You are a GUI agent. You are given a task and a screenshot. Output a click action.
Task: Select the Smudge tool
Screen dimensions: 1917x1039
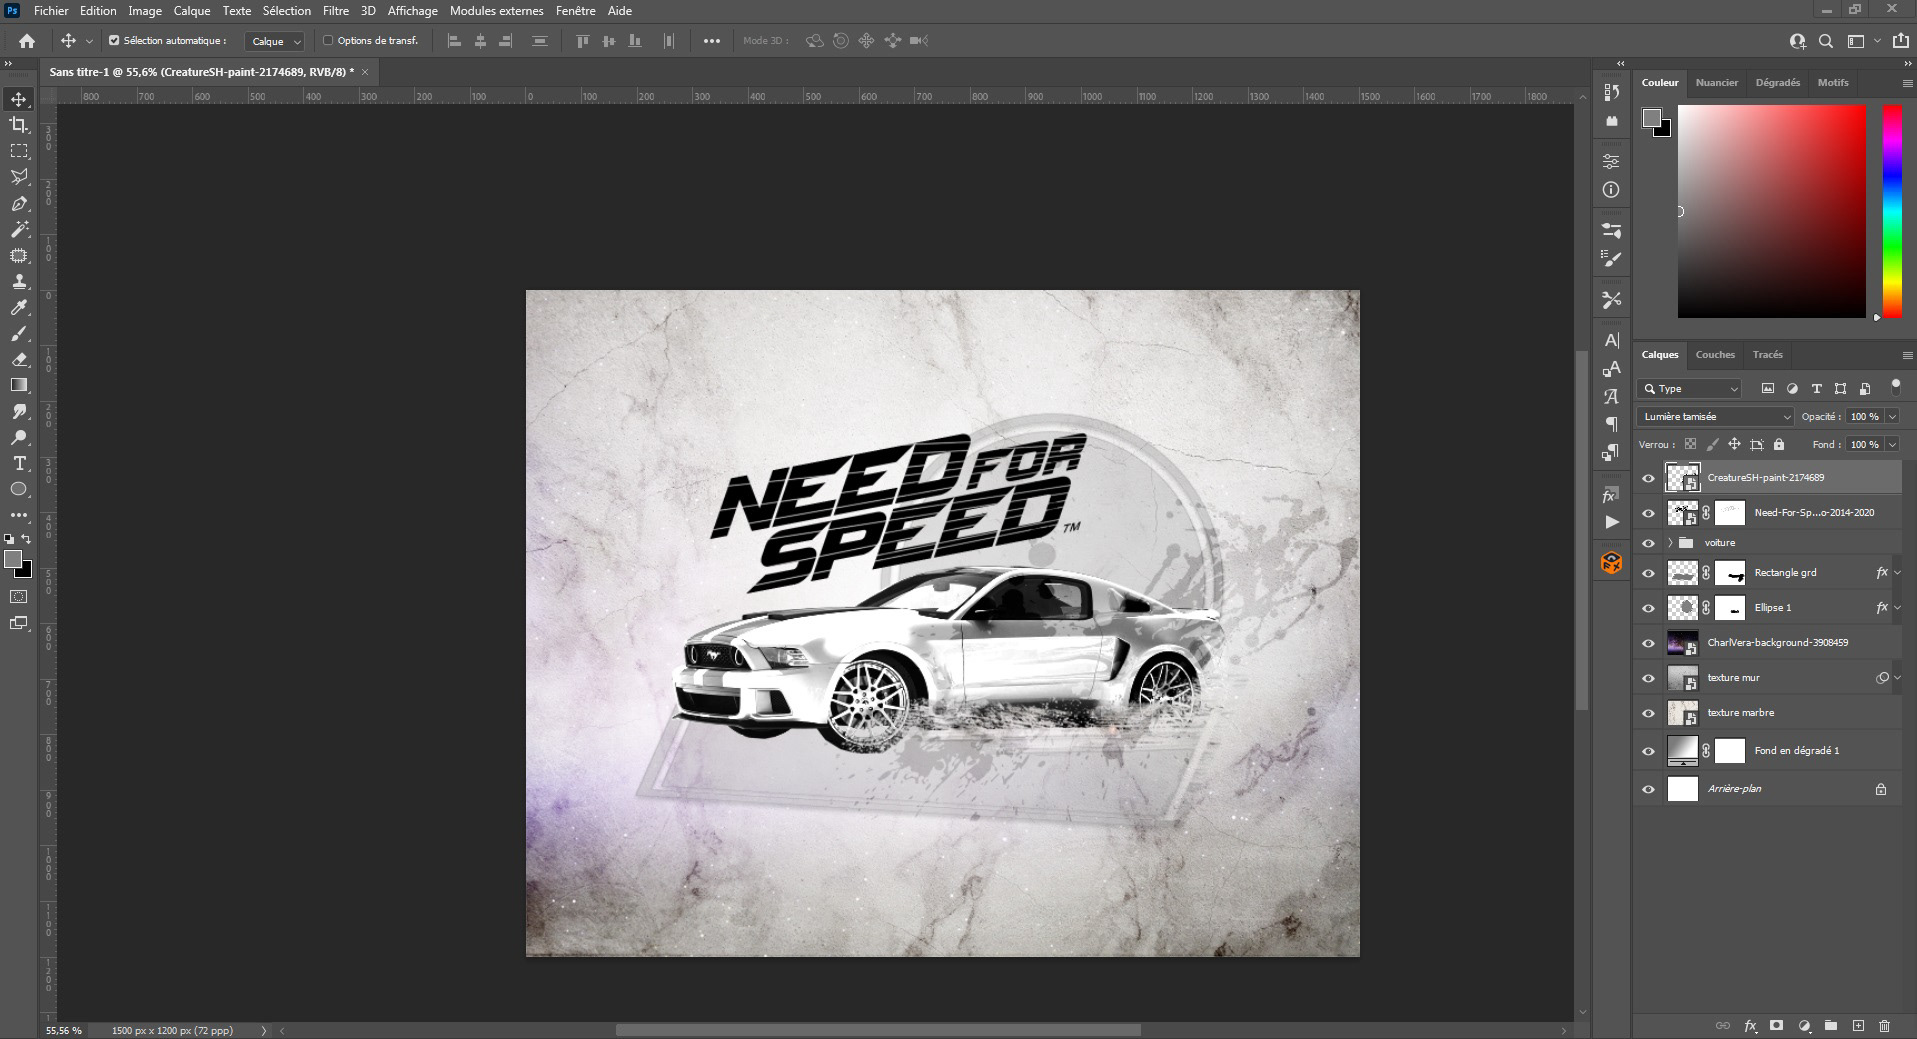[19, 412]
